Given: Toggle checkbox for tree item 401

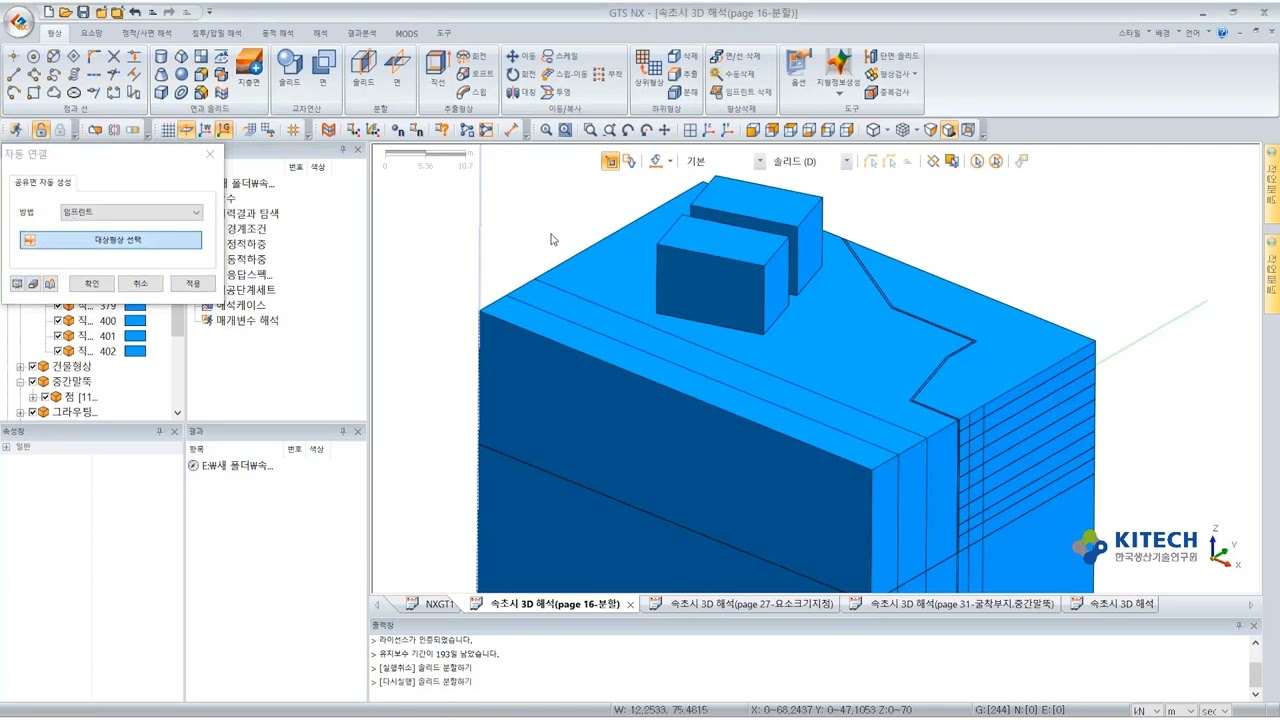Looking at the screenshot, I should [x=57, y=336].
